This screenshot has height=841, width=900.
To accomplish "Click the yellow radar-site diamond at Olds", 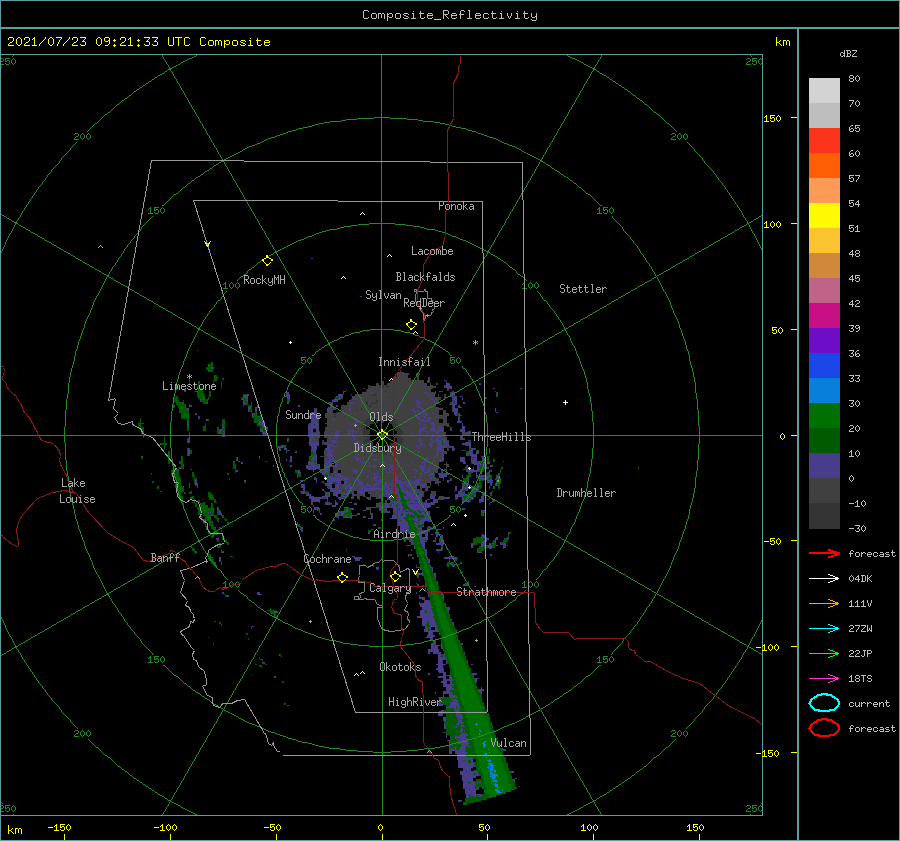I will [382, 435].
